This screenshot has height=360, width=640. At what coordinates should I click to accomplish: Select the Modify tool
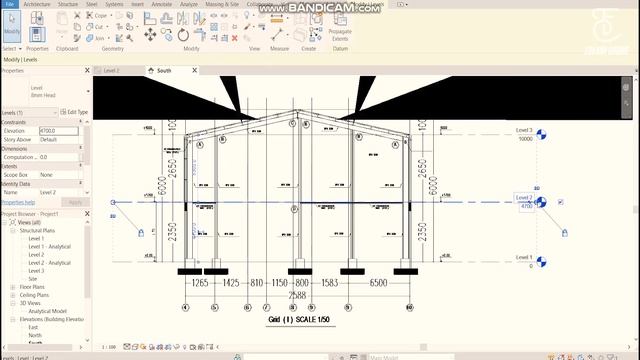coord(12,26)
